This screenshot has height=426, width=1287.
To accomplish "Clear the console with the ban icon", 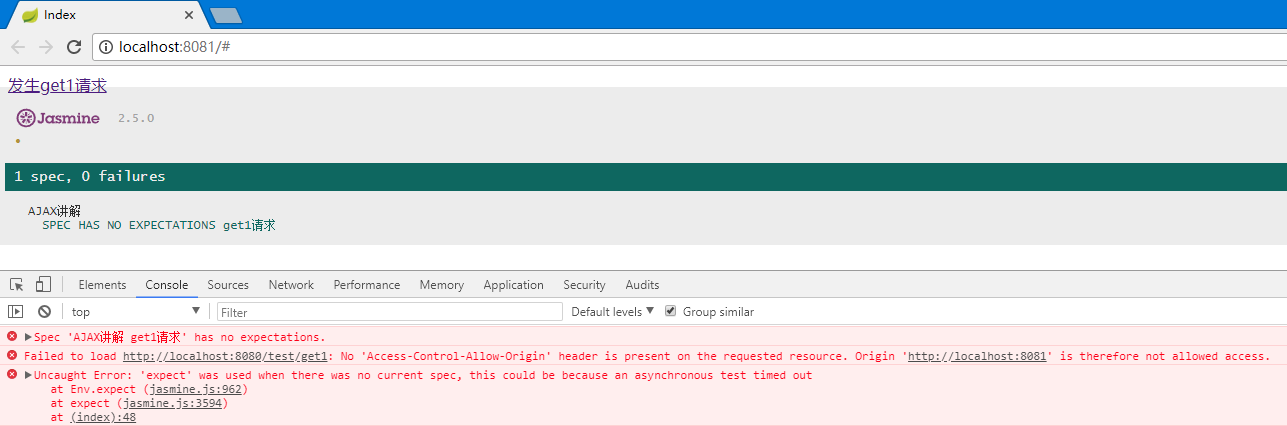I will [44, 312].
